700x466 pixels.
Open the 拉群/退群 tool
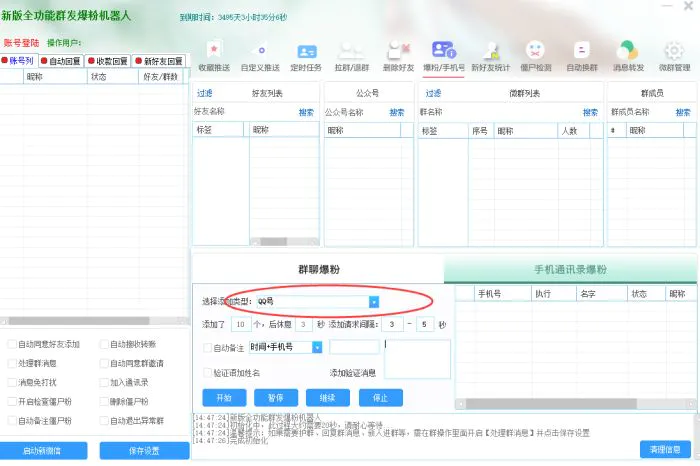click(352, 56)
